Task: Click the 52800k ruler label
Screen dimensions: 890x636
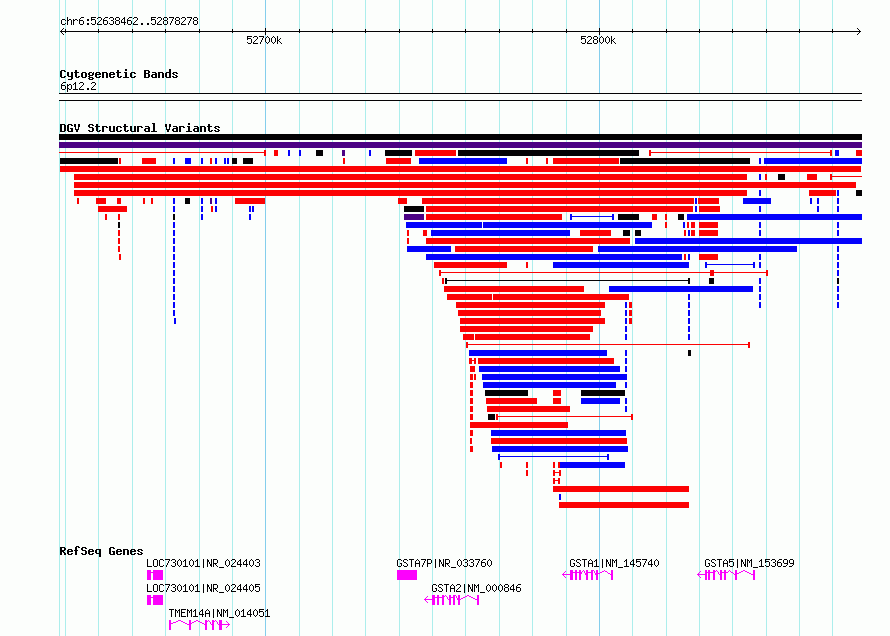Action: point(598,40)
